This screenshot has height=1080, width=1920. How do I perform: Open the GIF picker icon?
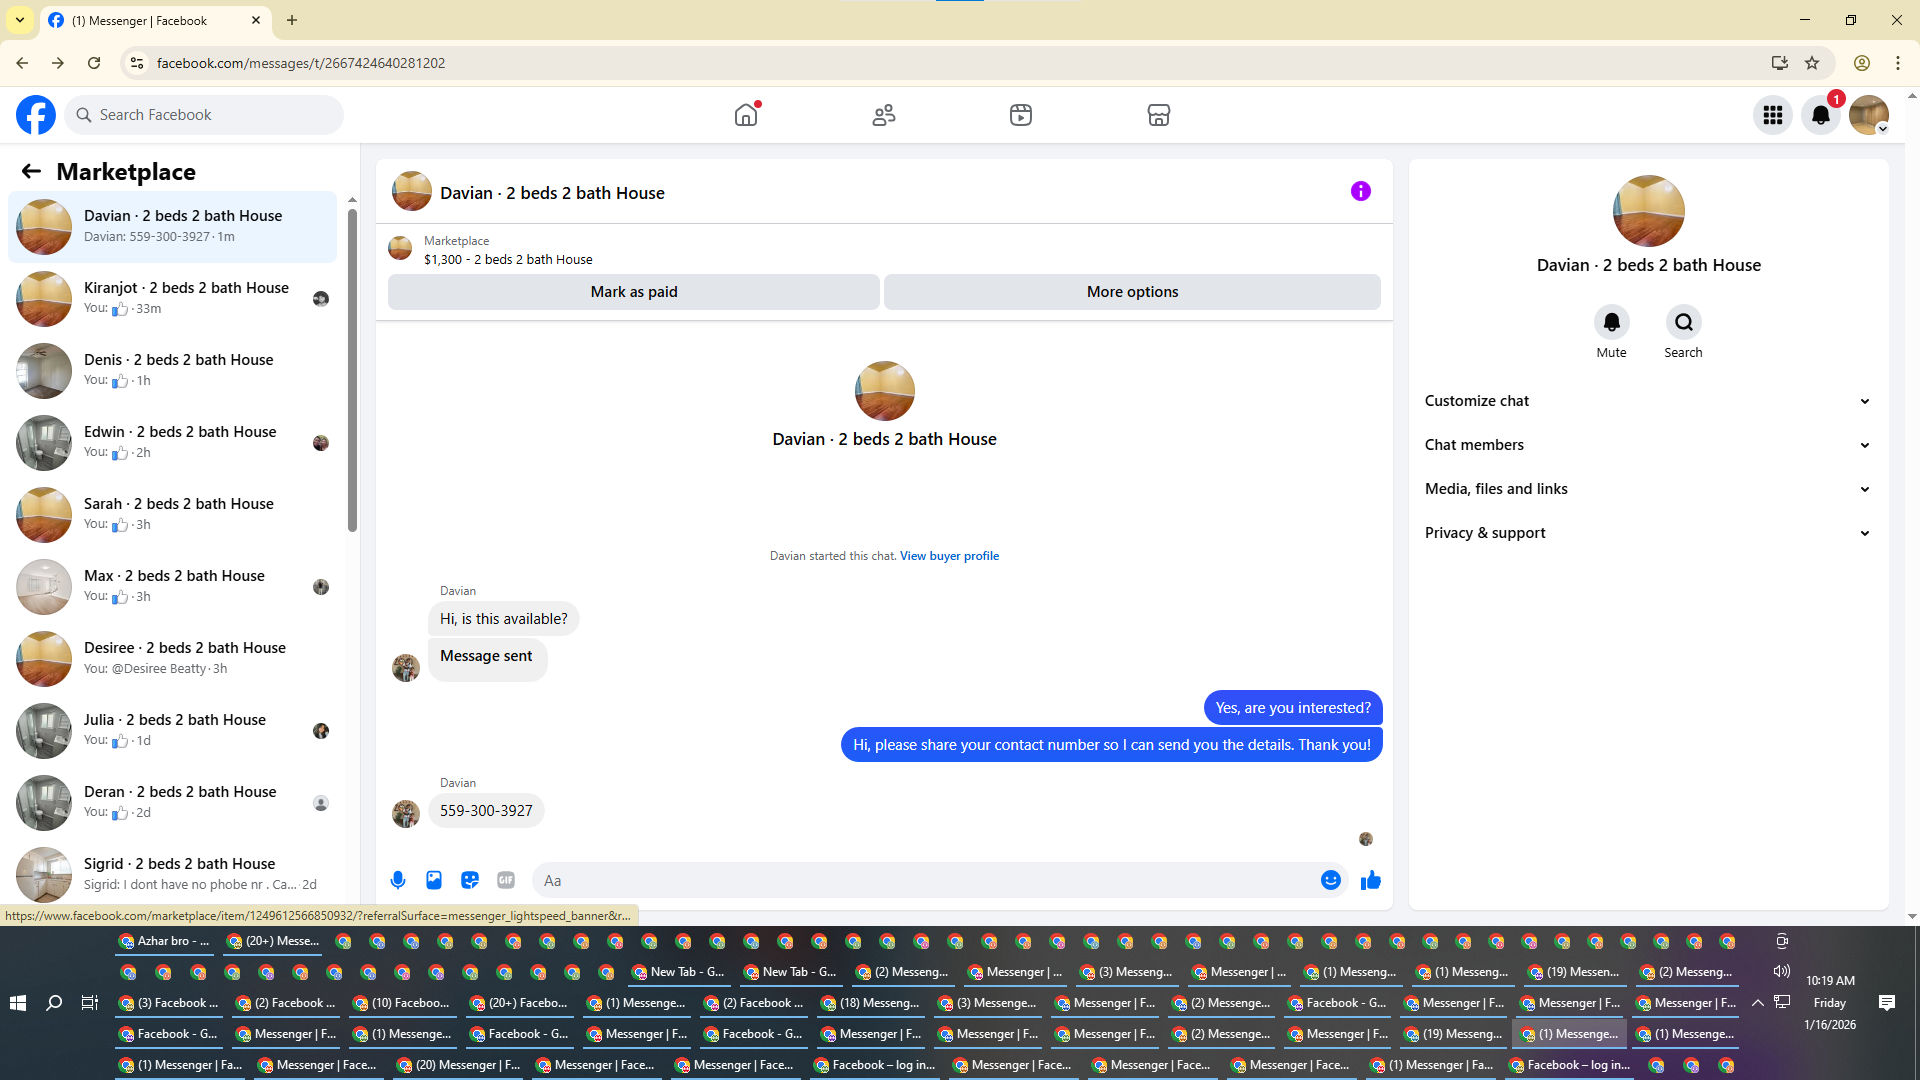pyautogui.click(x=506, y=880)
